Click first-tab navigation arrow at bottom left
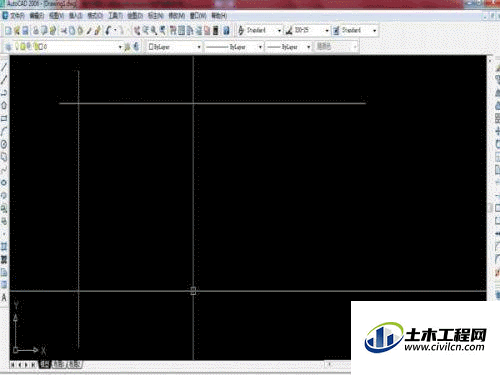The image size is (500, 375). pyautogui.click(x=13, y=365)
